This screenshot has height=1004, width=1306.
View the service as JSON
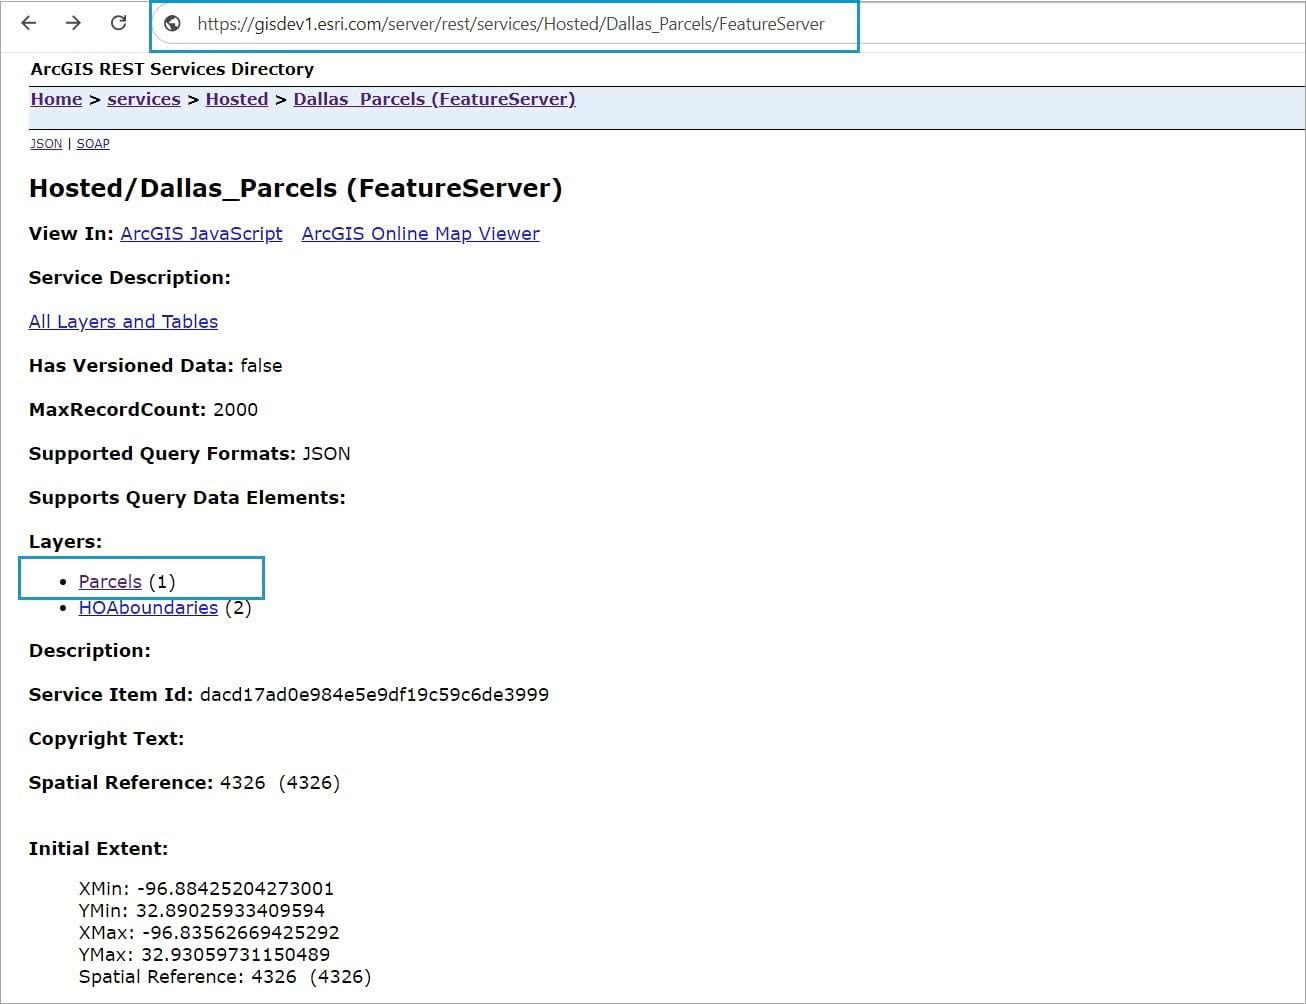pyautogui.click(x=46, y=144)
